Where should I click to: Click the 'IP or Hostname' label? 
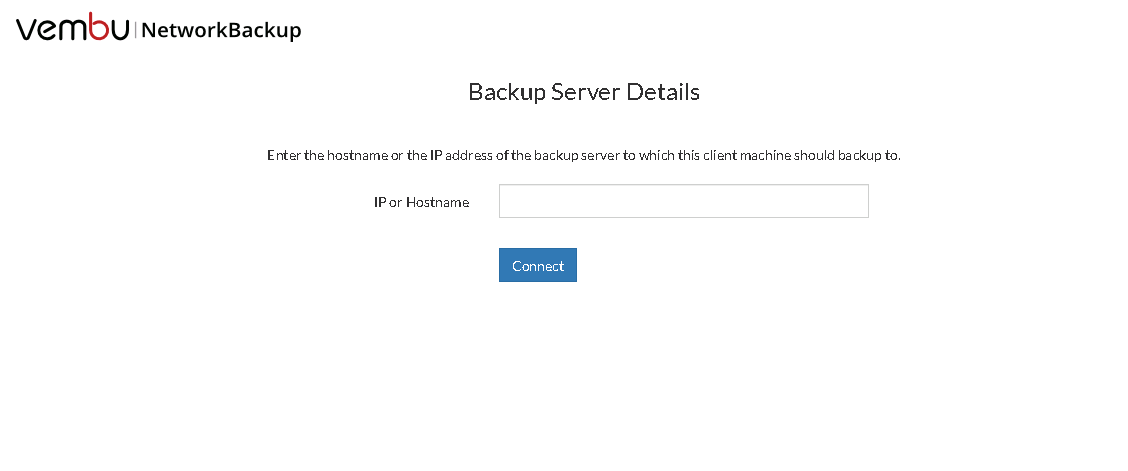click(422, 202)
